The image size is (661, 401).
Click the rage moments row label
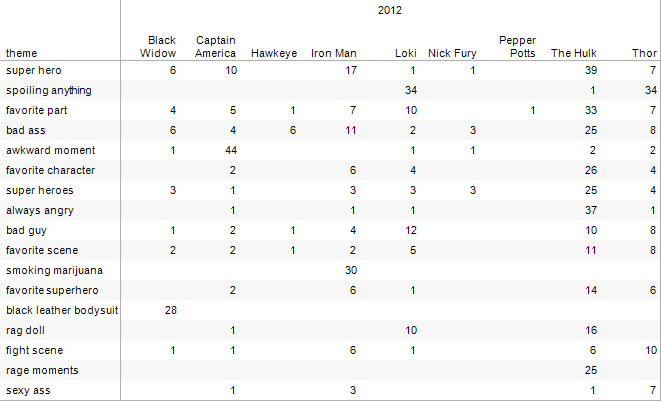coord(42,370)
